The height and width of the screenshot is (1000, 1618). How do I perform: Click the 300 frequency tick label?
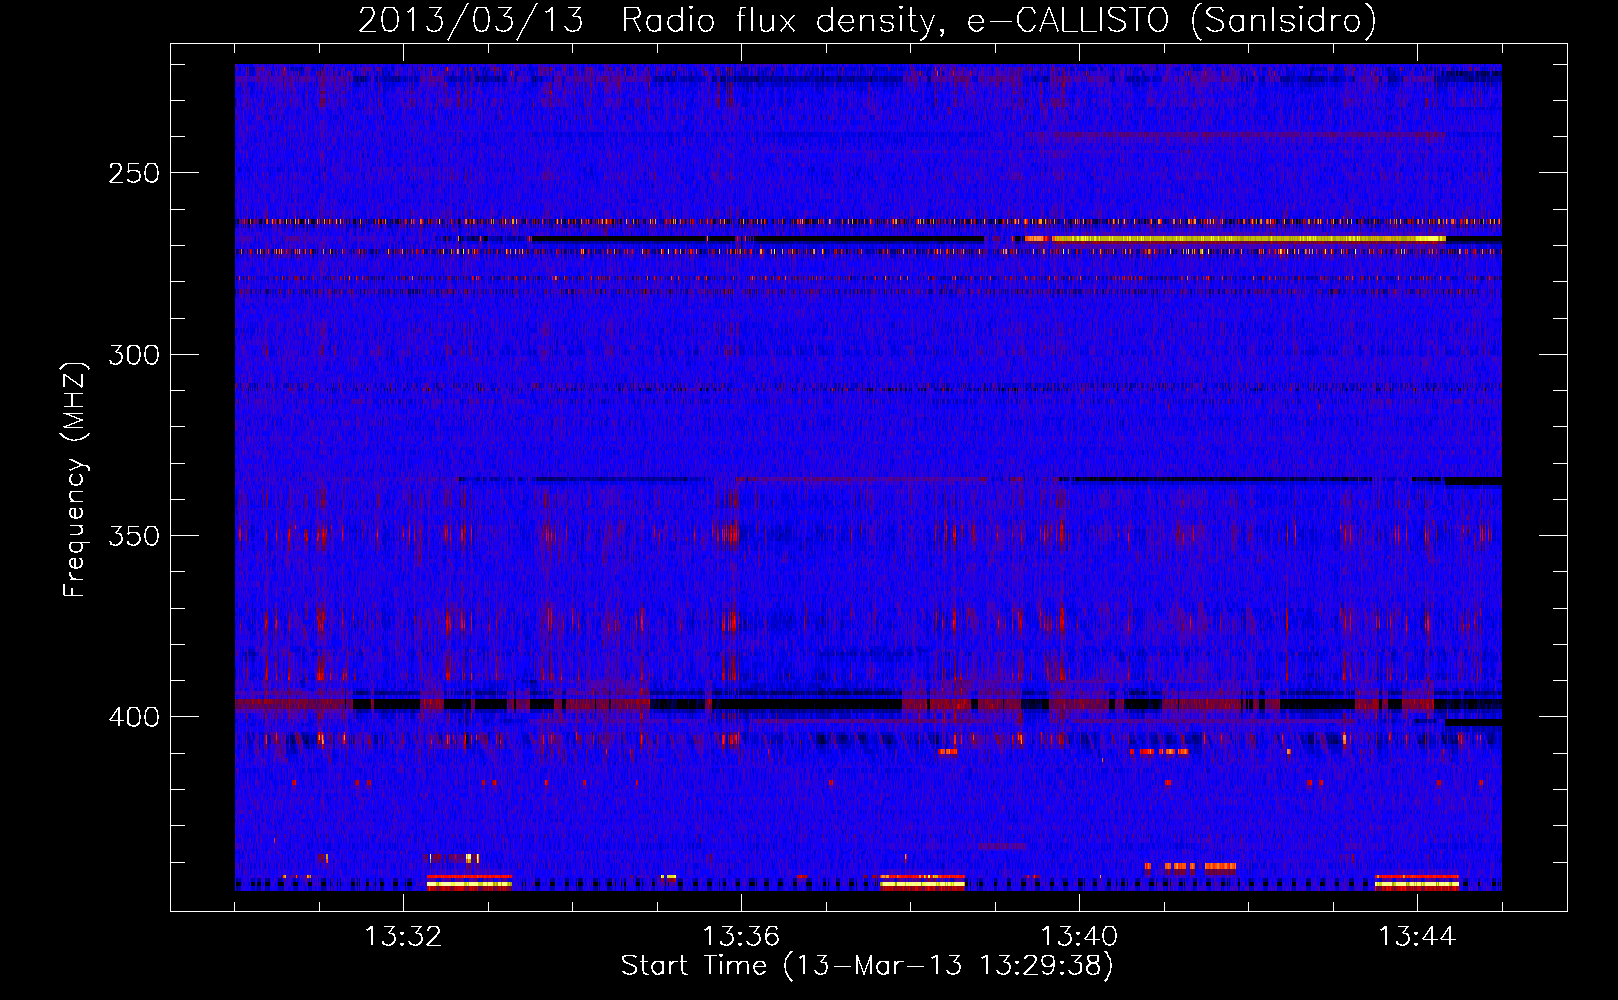coord(134,355)
